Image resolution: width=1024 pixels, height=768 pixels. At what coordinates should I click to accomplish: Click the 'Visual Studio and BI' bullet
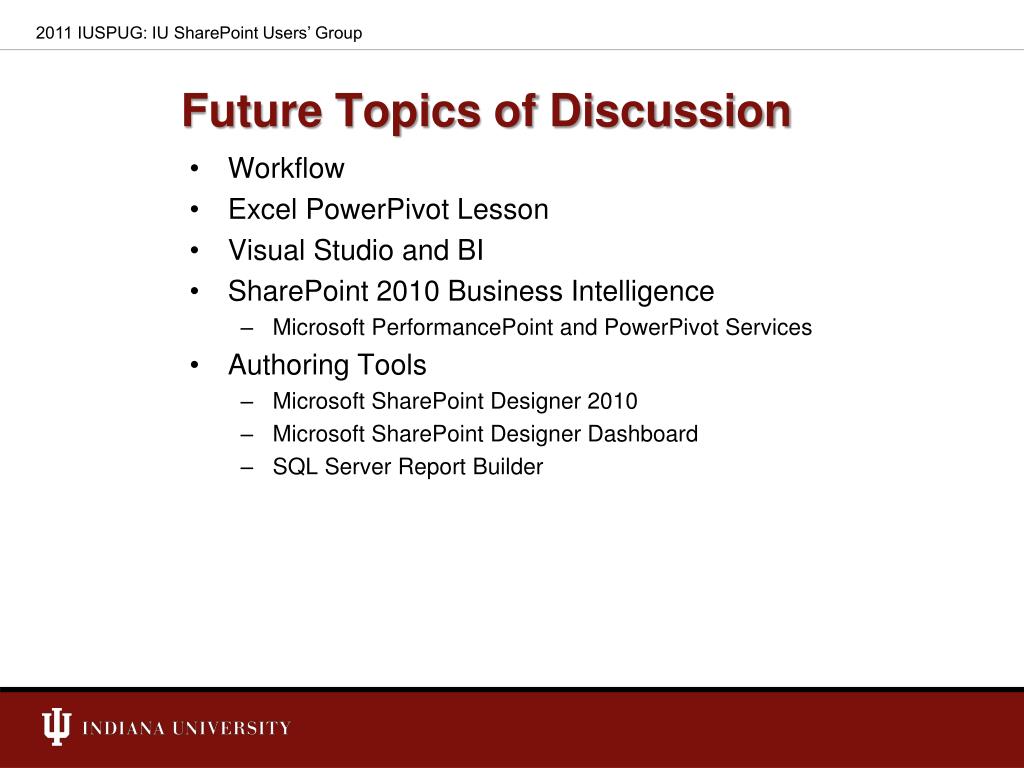click(356, 251)
